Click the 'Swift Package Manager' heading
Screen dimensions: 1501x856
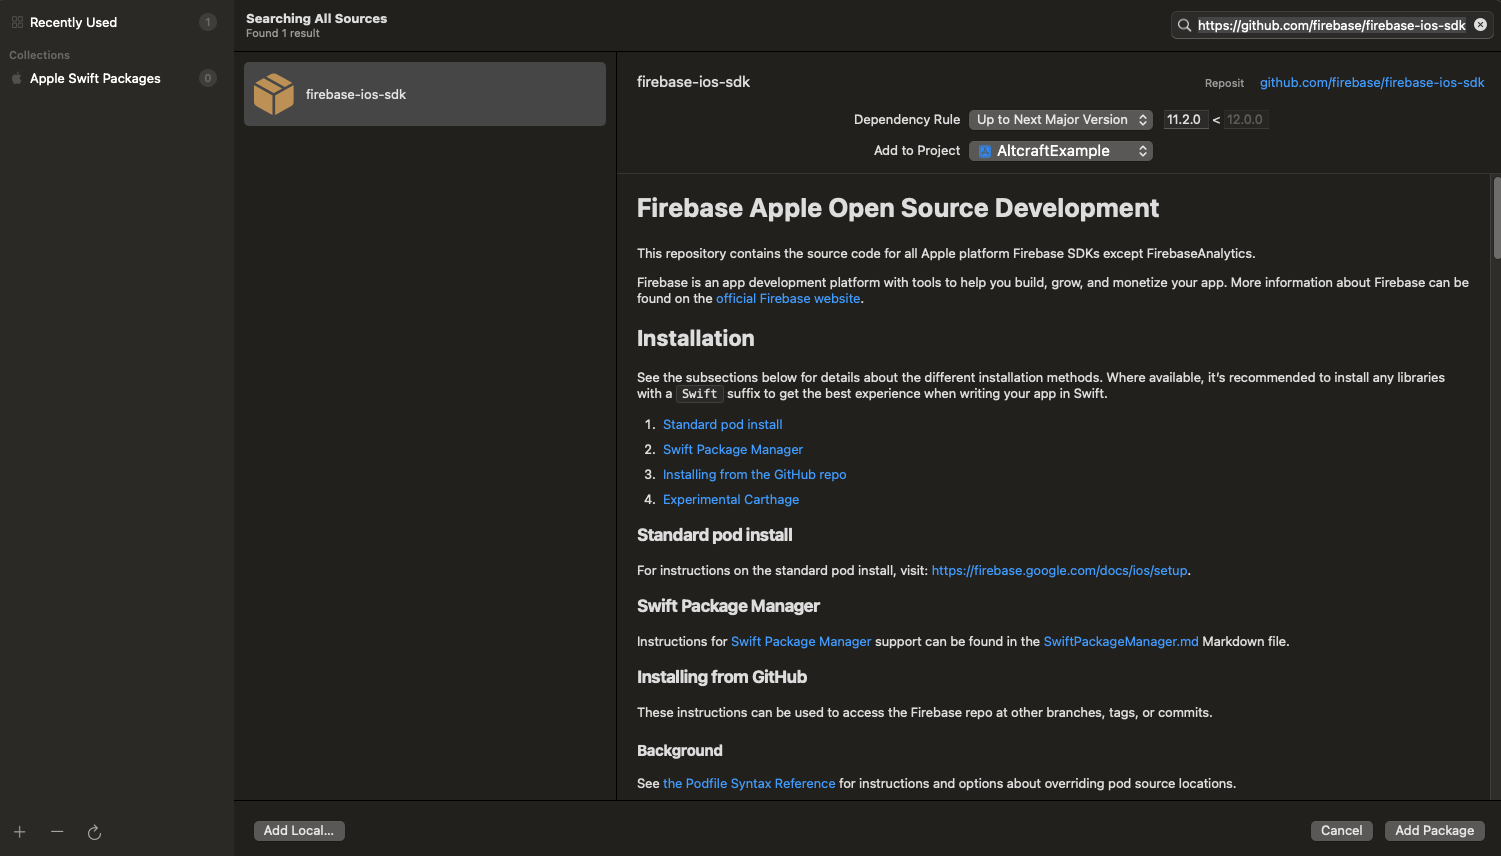pos(728,606)
